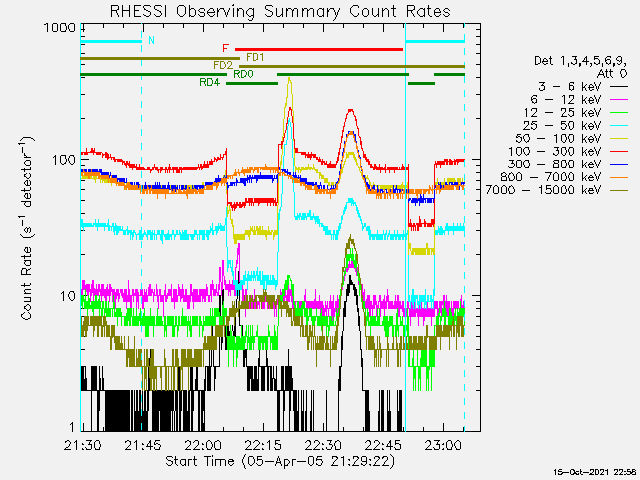Viewport: 640px width, 480px height.
Task: Click the magenta legend line for 6 - 12 keV
Action: click(619, 100)
